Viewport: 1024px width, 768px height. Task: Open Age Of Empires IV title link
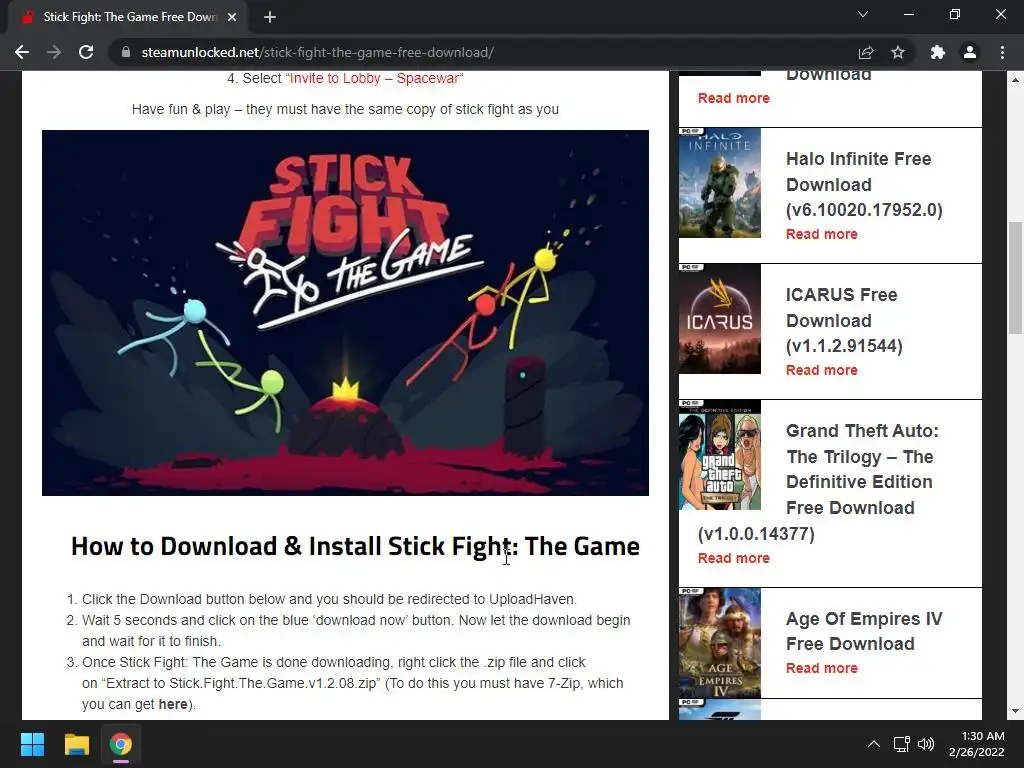[864, 631]
